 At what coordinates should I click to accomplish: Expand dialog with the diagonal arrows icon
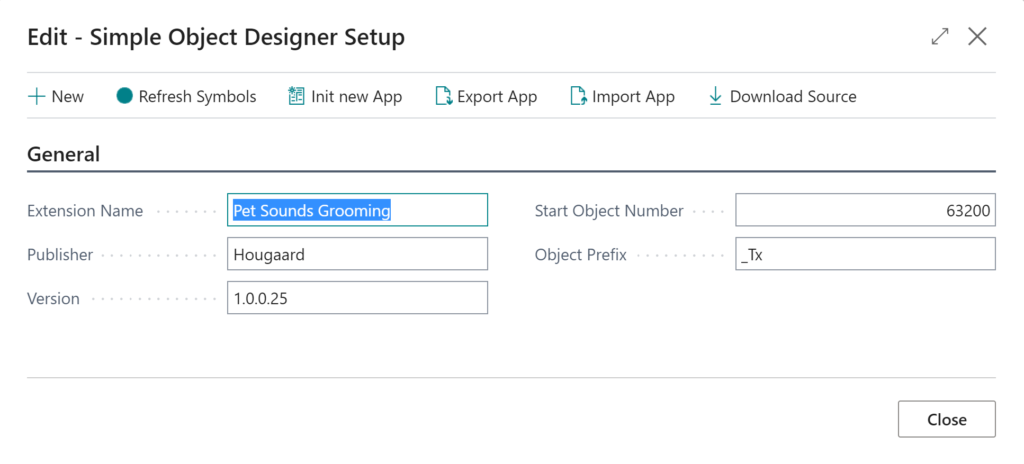coord(940,37)
